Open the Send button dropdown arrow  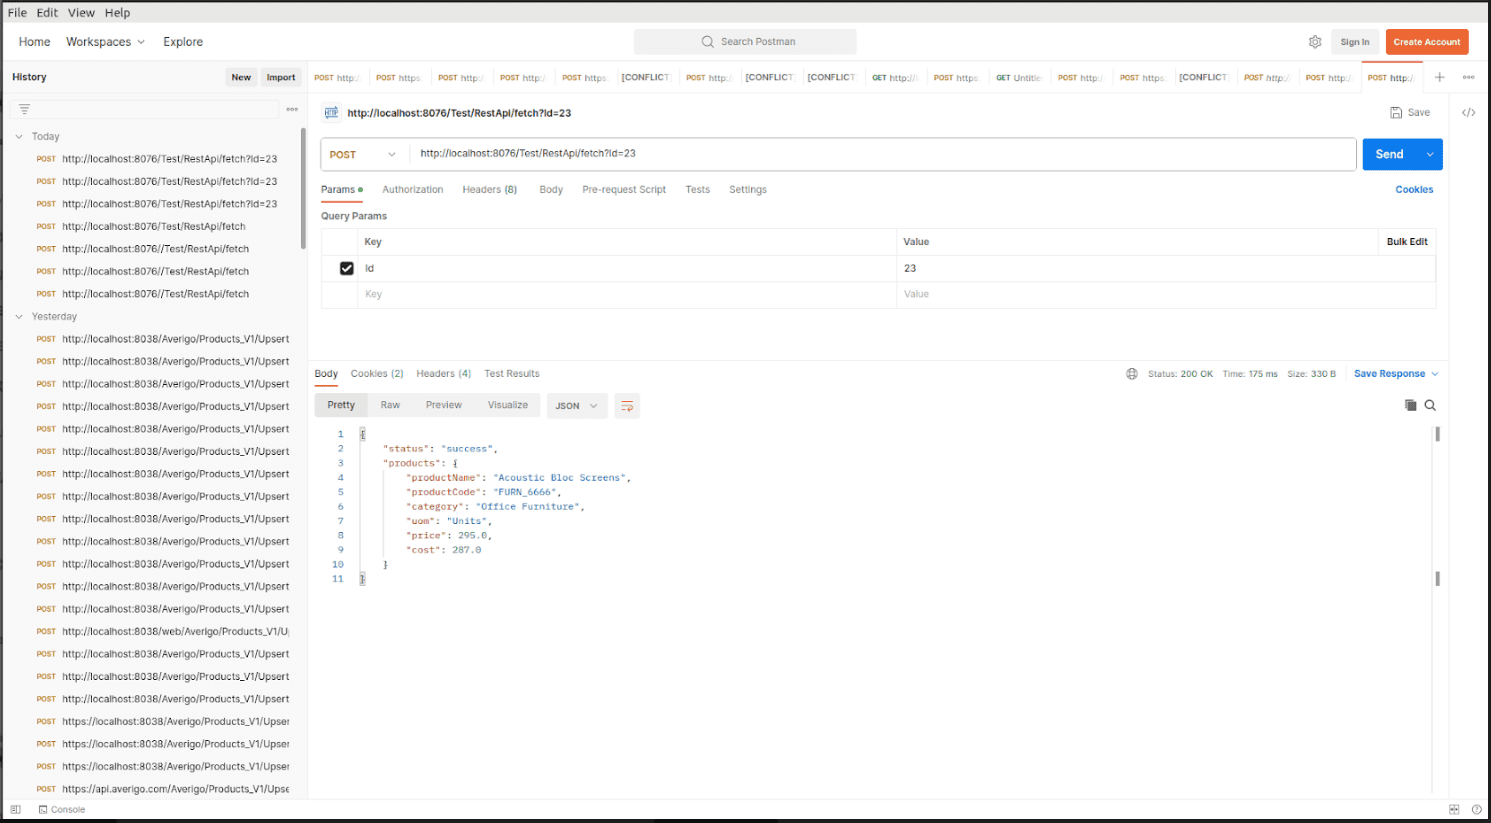pyautogui.click(x=1430, y=154)
